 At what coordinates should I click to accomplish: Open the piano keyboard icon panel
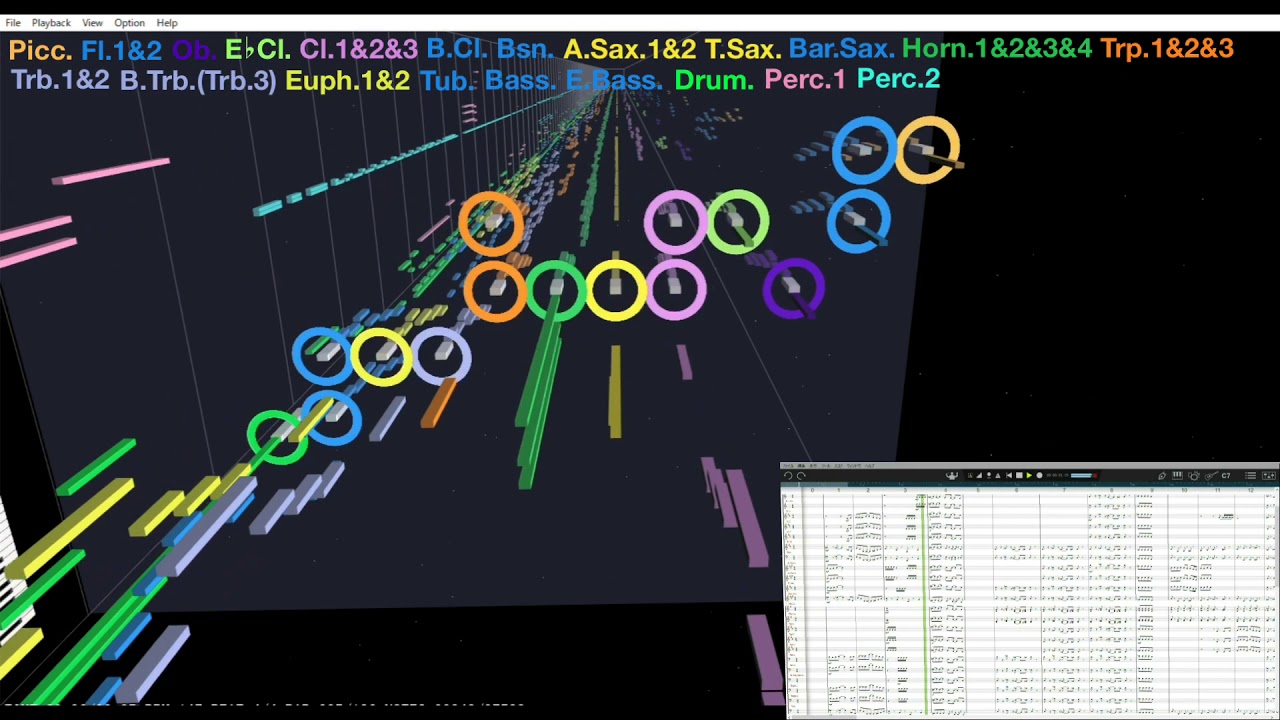coord(1177,475)
